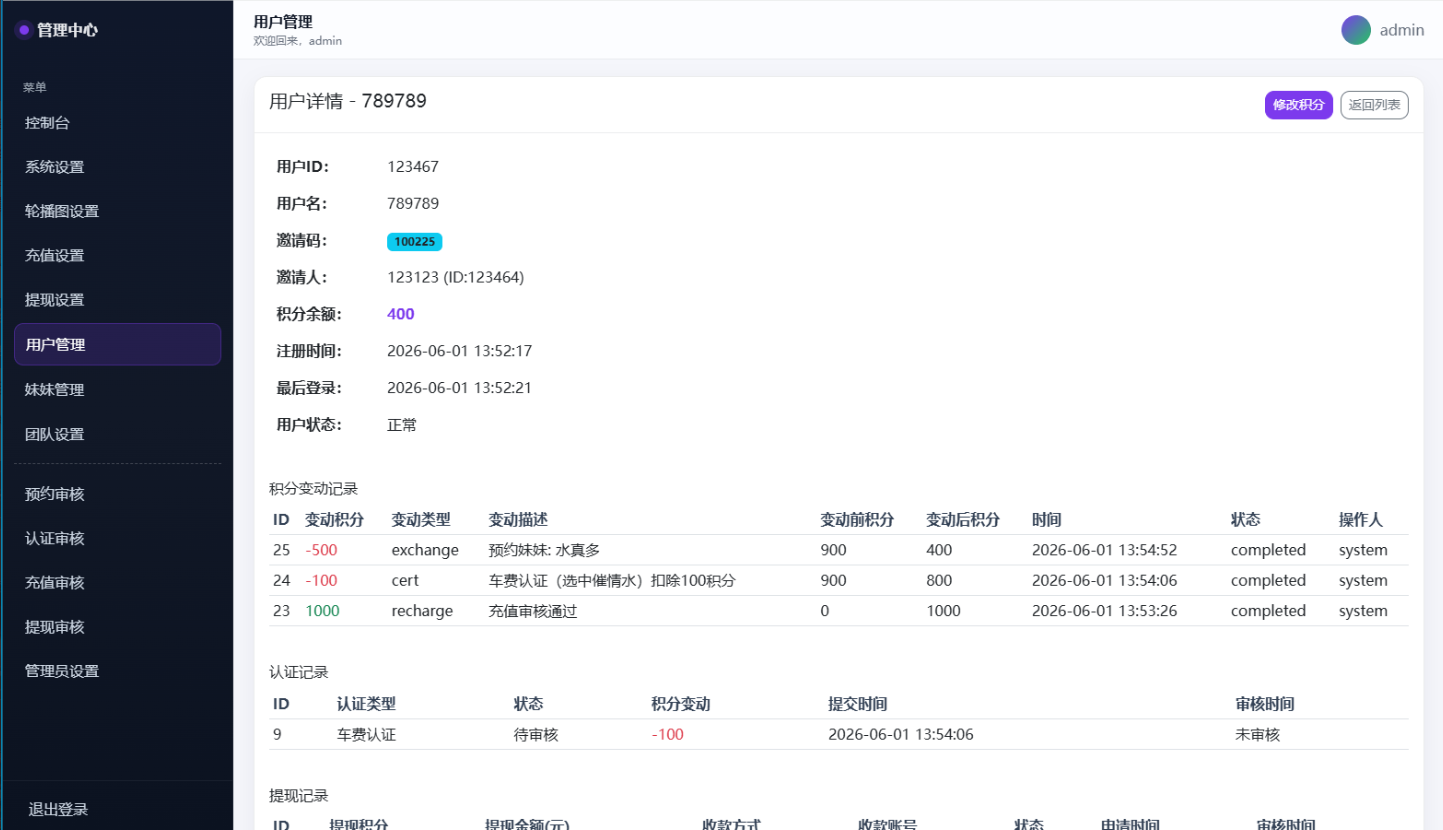Click time 2026-06-01 13:54:52

pos(1104,550)
